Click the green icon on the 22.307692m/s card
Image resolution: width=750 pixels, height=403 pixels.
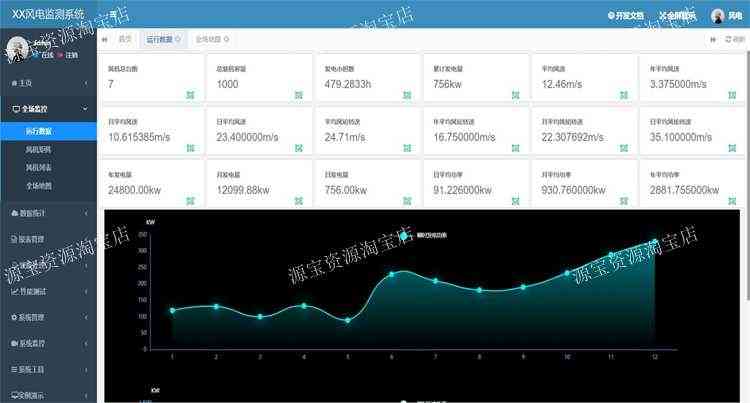click(x=624, y=148)
